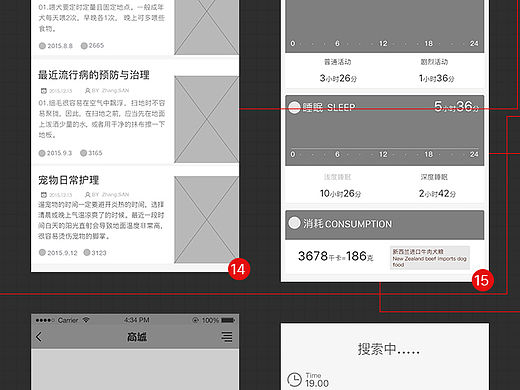Tap the date 2015.9.12 under 宠物日常护理
This screenshot has height=390, width=520.
(62, 253)
